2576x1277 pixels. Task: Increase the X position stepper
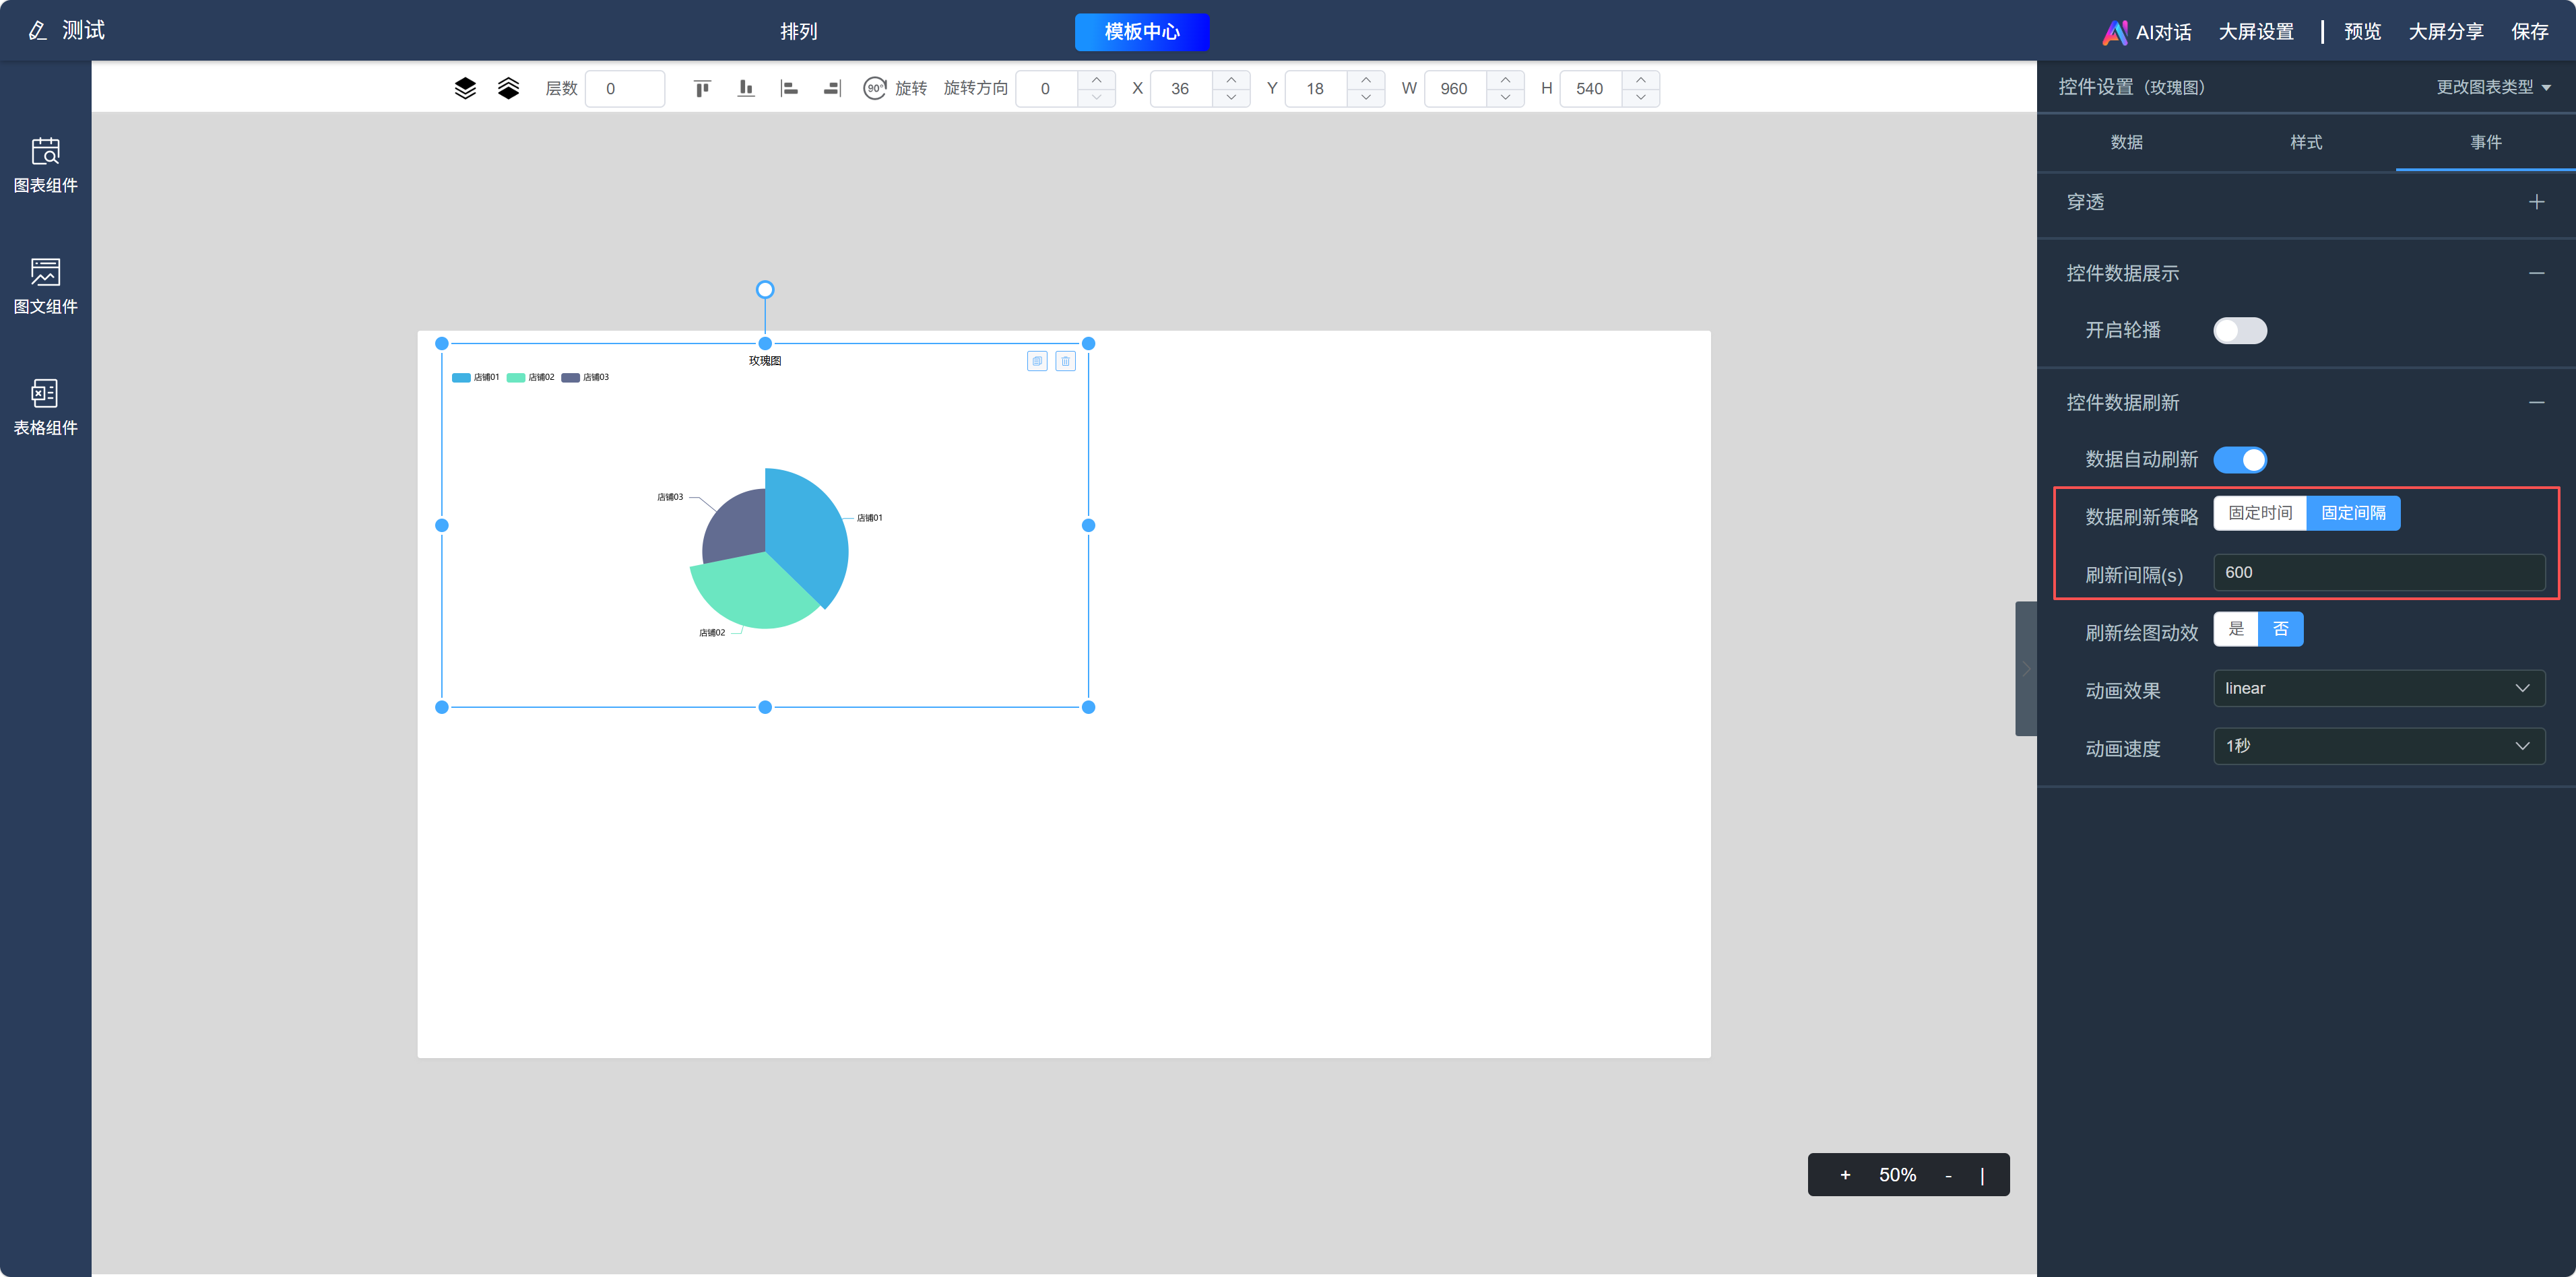pos(1231,80)
